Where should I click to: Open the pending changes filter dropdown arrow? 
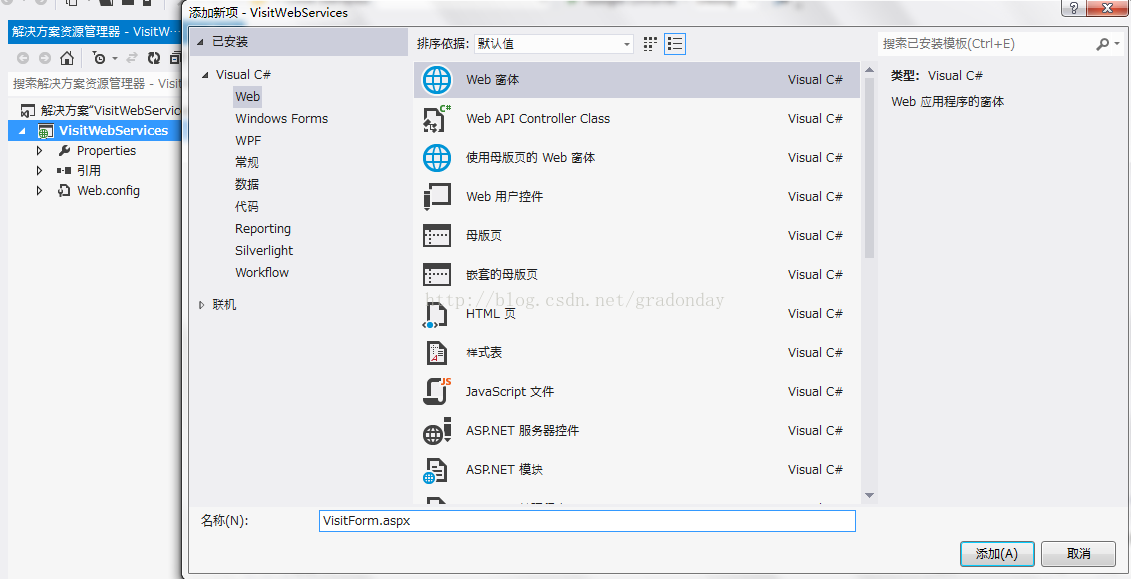115,59
